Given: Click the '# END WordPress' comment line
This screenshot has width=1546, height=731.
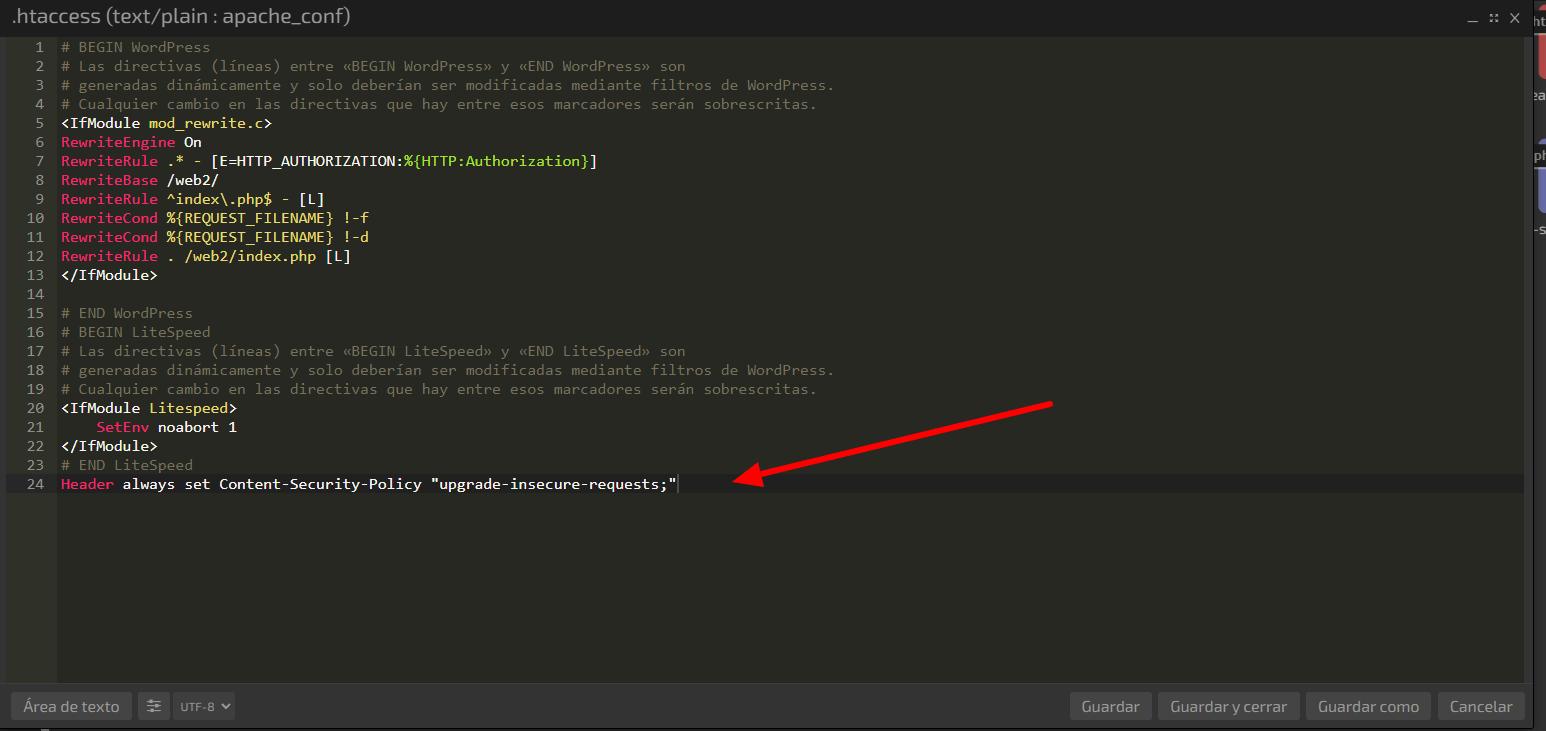Looking at the screenshot, I should [x=127, y=313].
